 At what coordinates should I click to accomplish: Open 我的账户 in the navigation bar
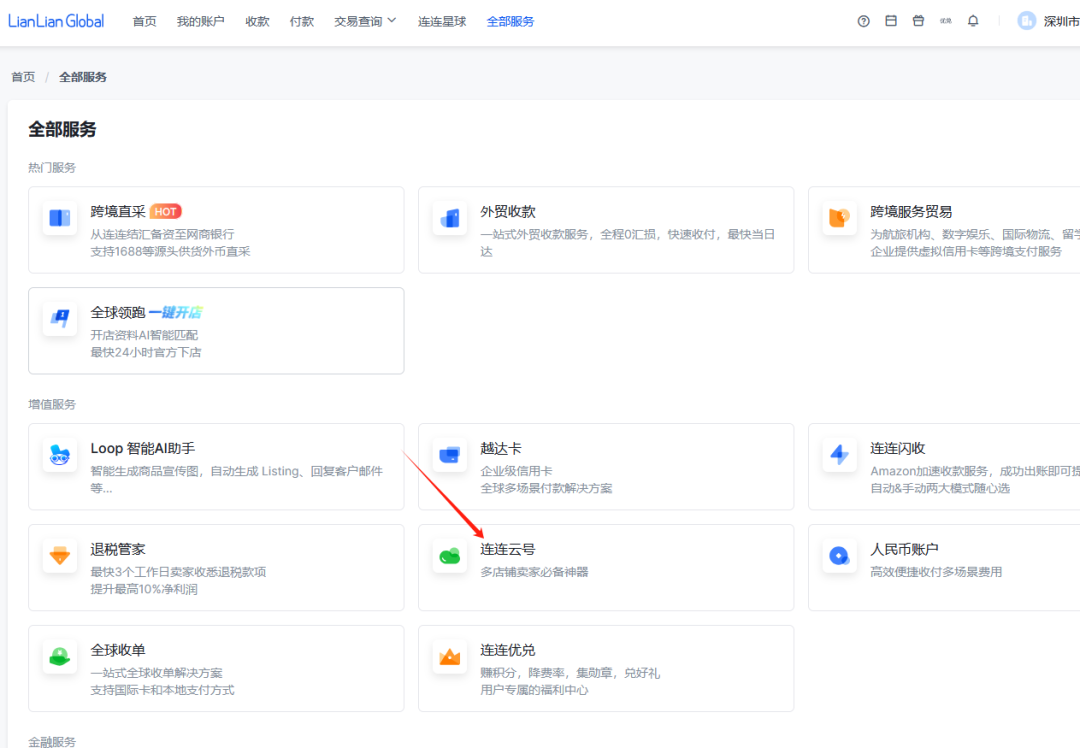coord(200,21)
